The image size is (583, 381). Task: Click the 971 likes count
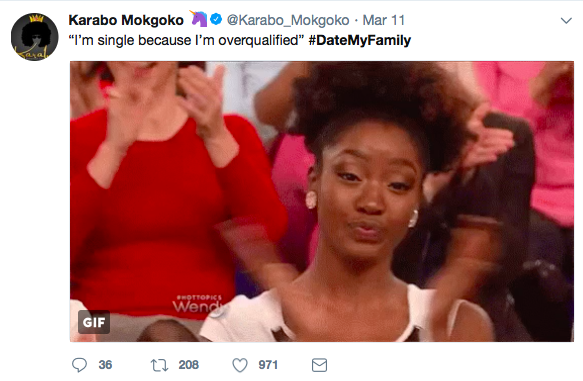tap(268, 365)
